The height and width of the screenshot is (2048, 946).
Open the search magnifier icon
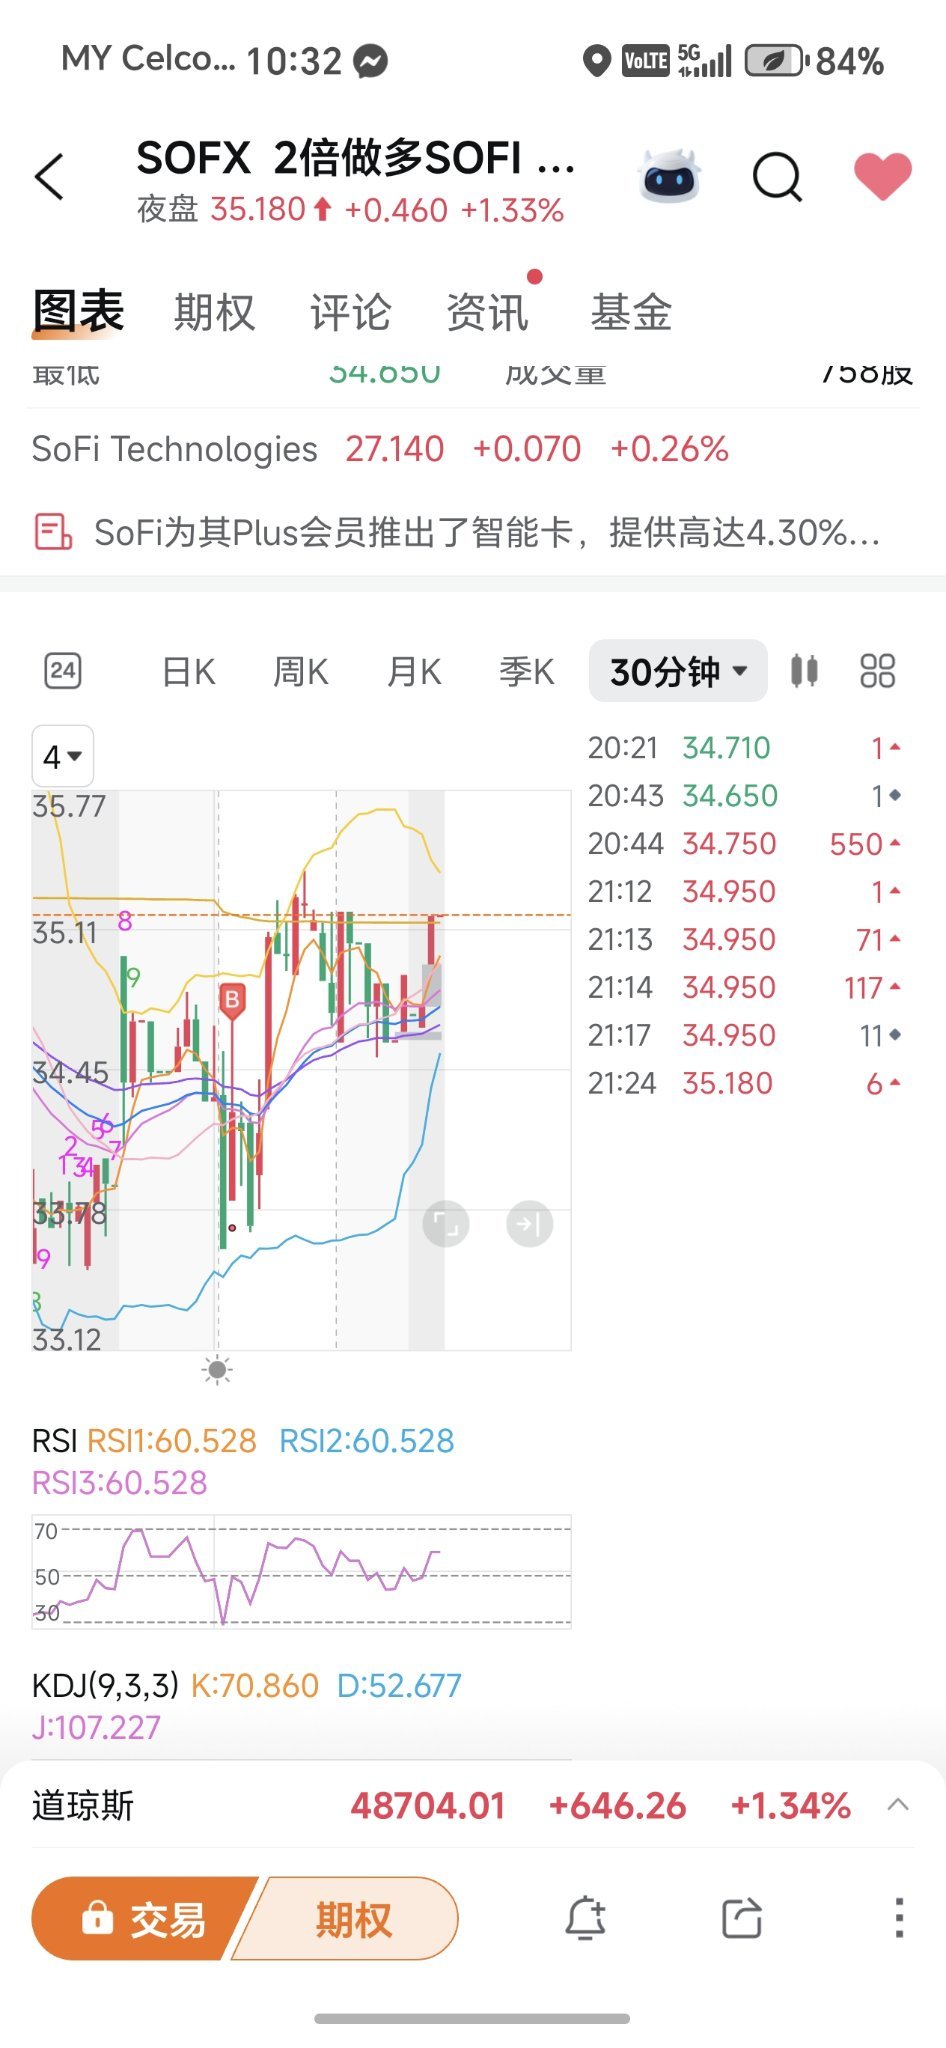pyautogui.click(x=777, y=178)
